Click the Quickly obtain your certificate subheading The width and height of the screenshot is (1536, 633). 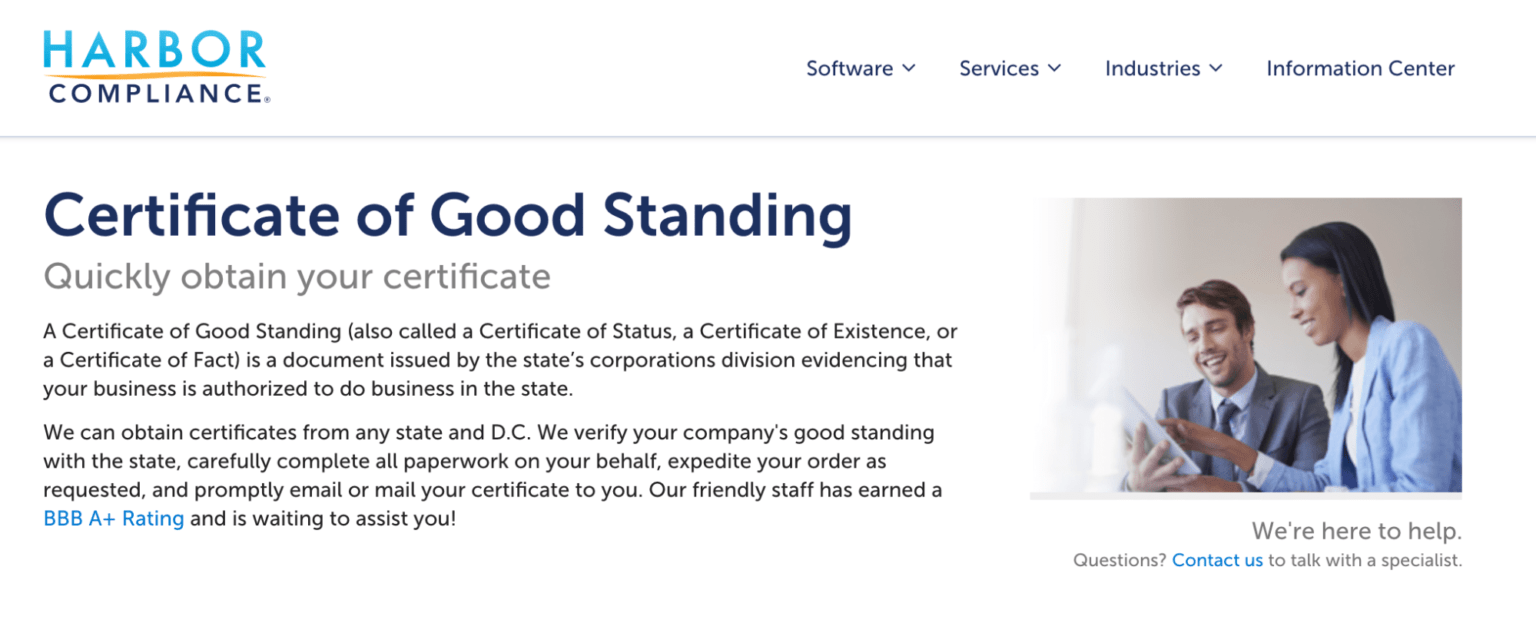297,277
